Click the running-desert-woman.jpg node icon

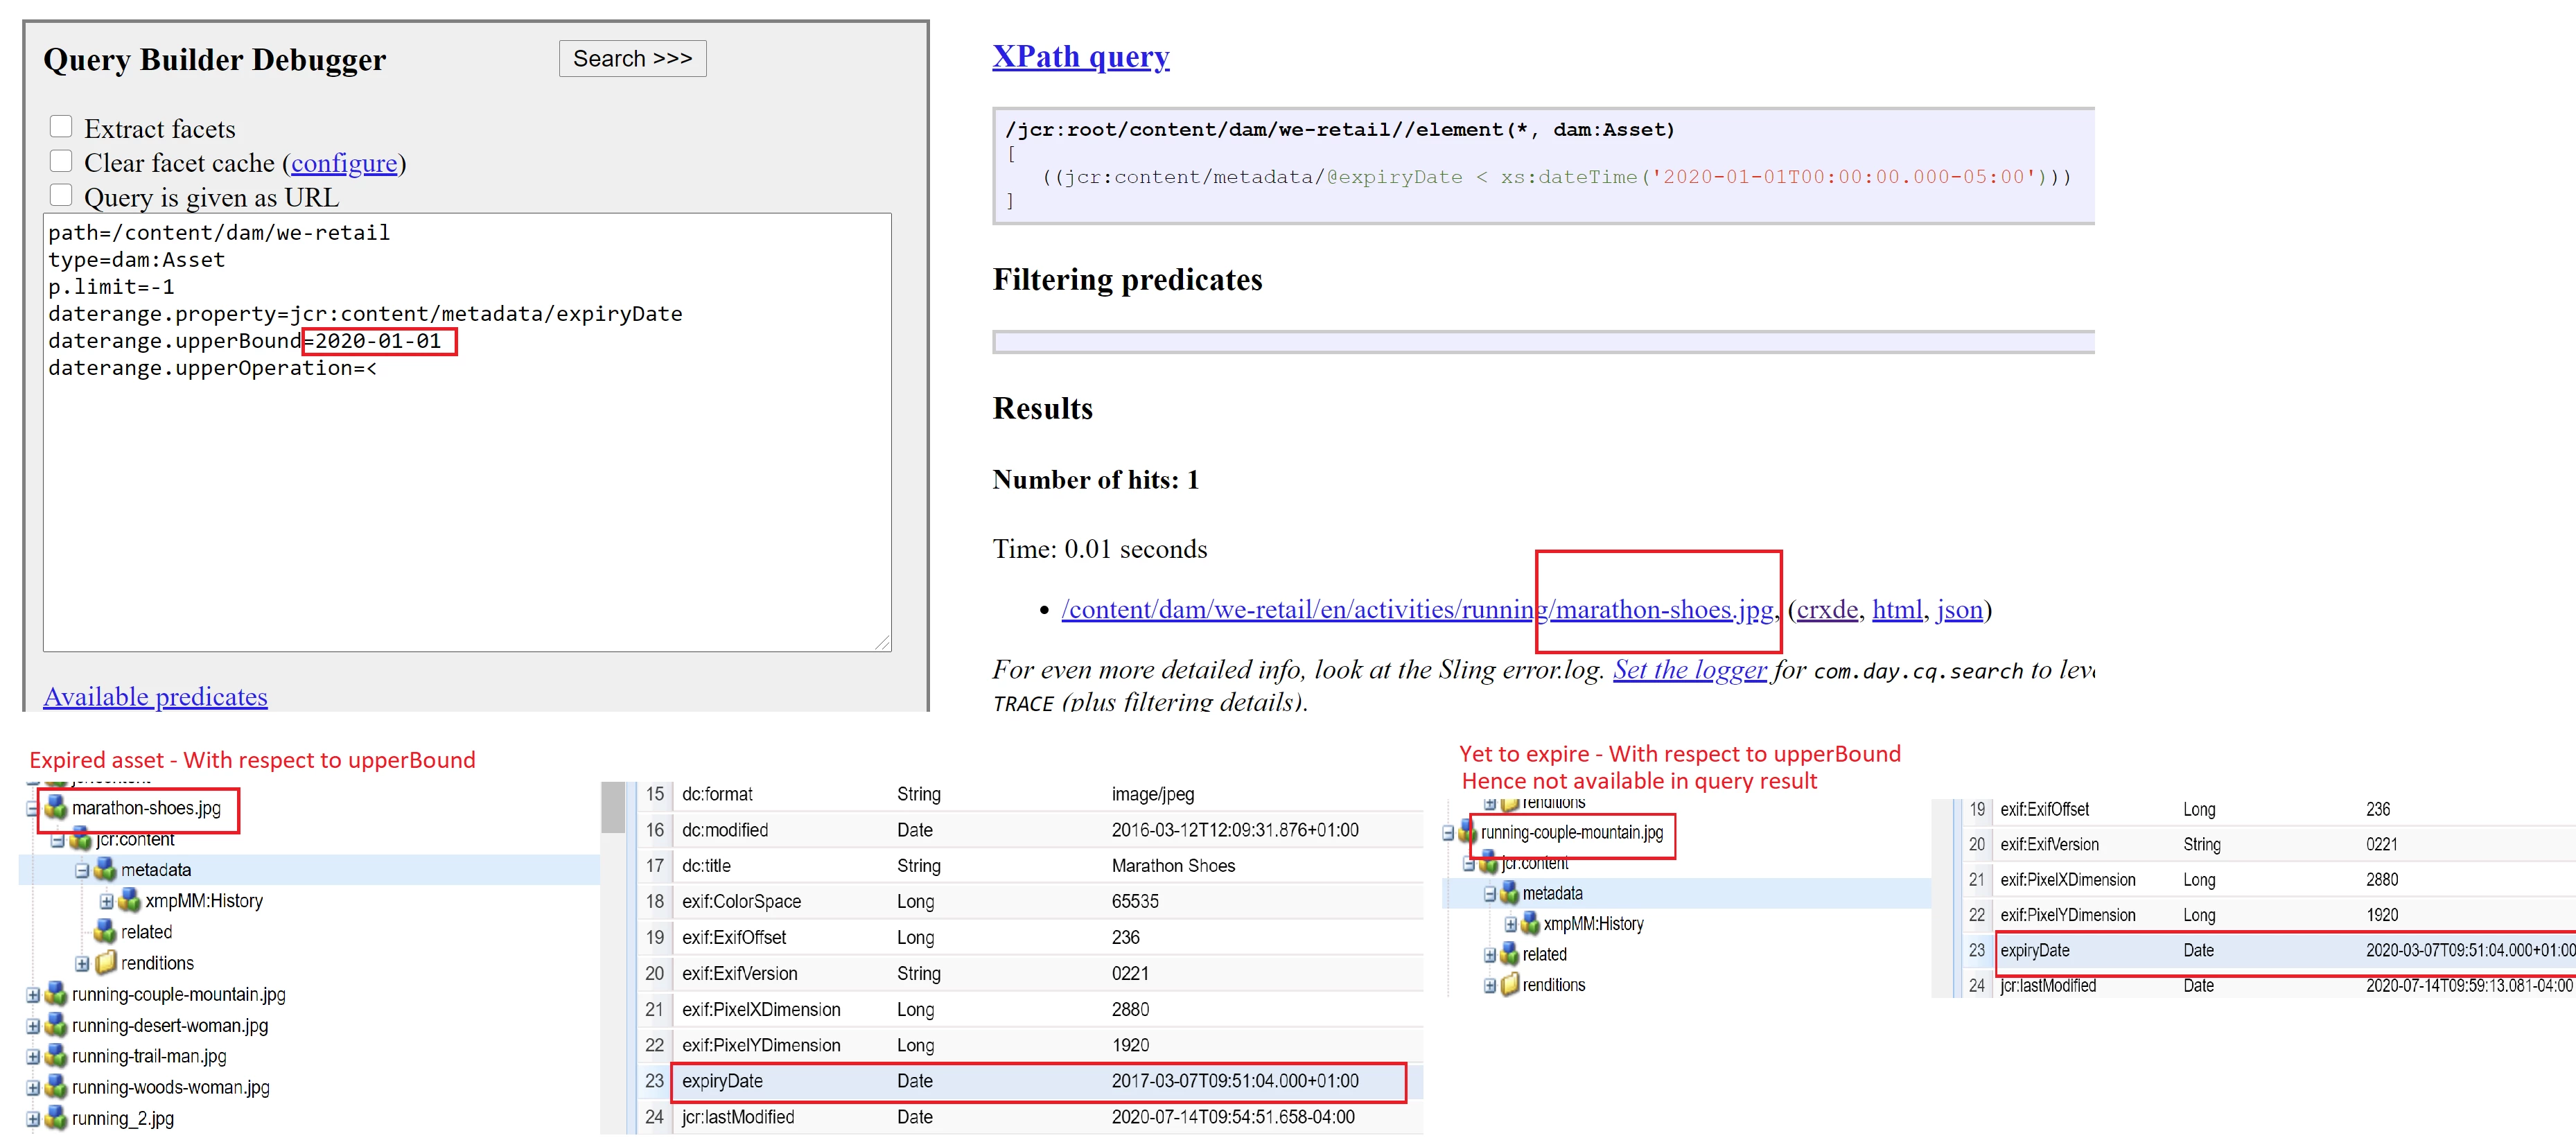(56, 1026)
